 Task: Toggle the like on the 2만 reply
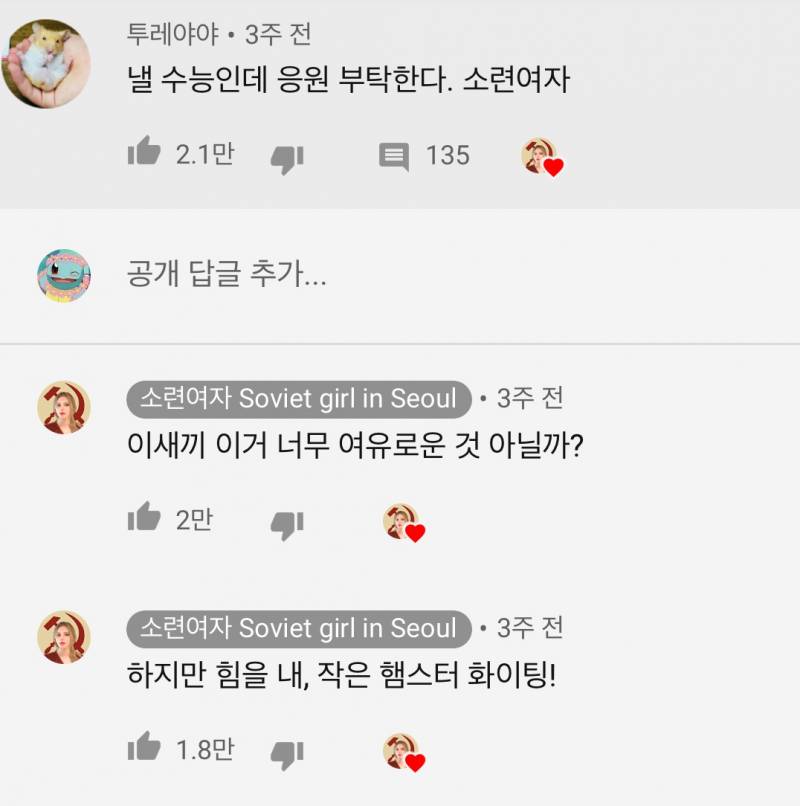148,518
